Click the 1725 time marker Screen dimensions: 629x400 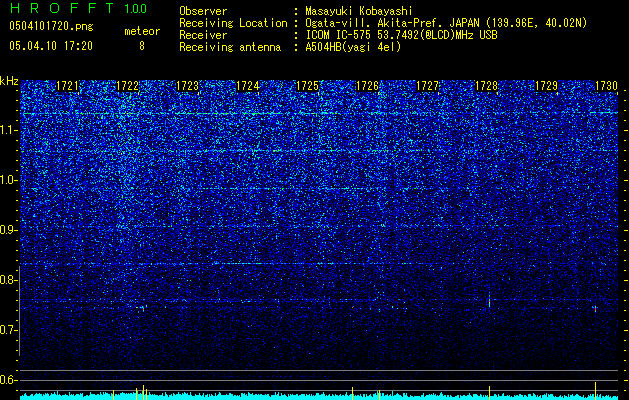click(x=307, y=86)
